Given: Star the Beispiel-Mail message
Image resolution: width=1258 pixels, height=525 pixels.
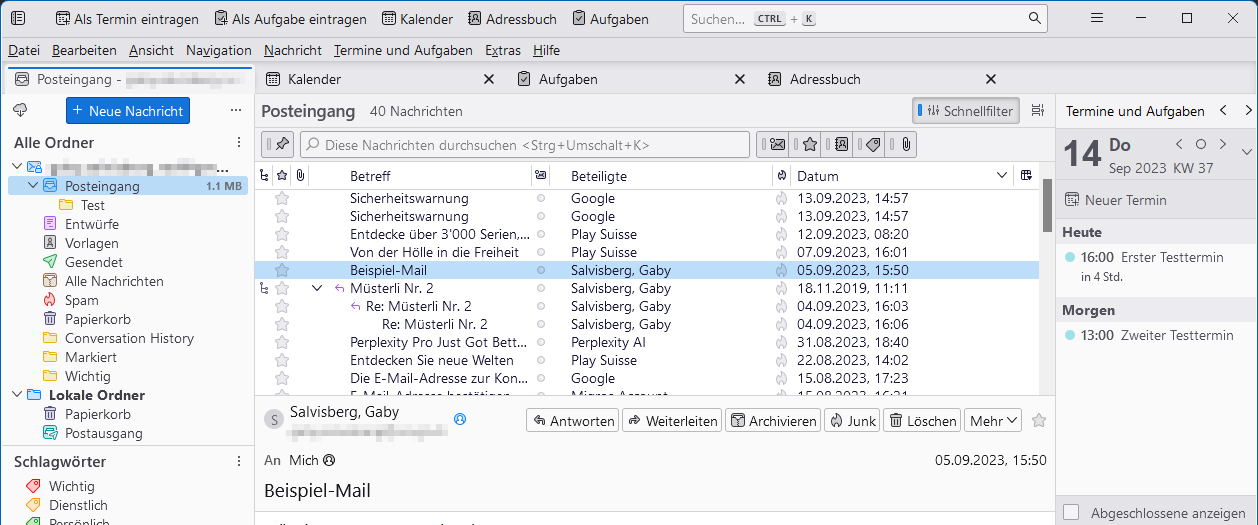Looking at the screenshot, I should click(282, 270).
